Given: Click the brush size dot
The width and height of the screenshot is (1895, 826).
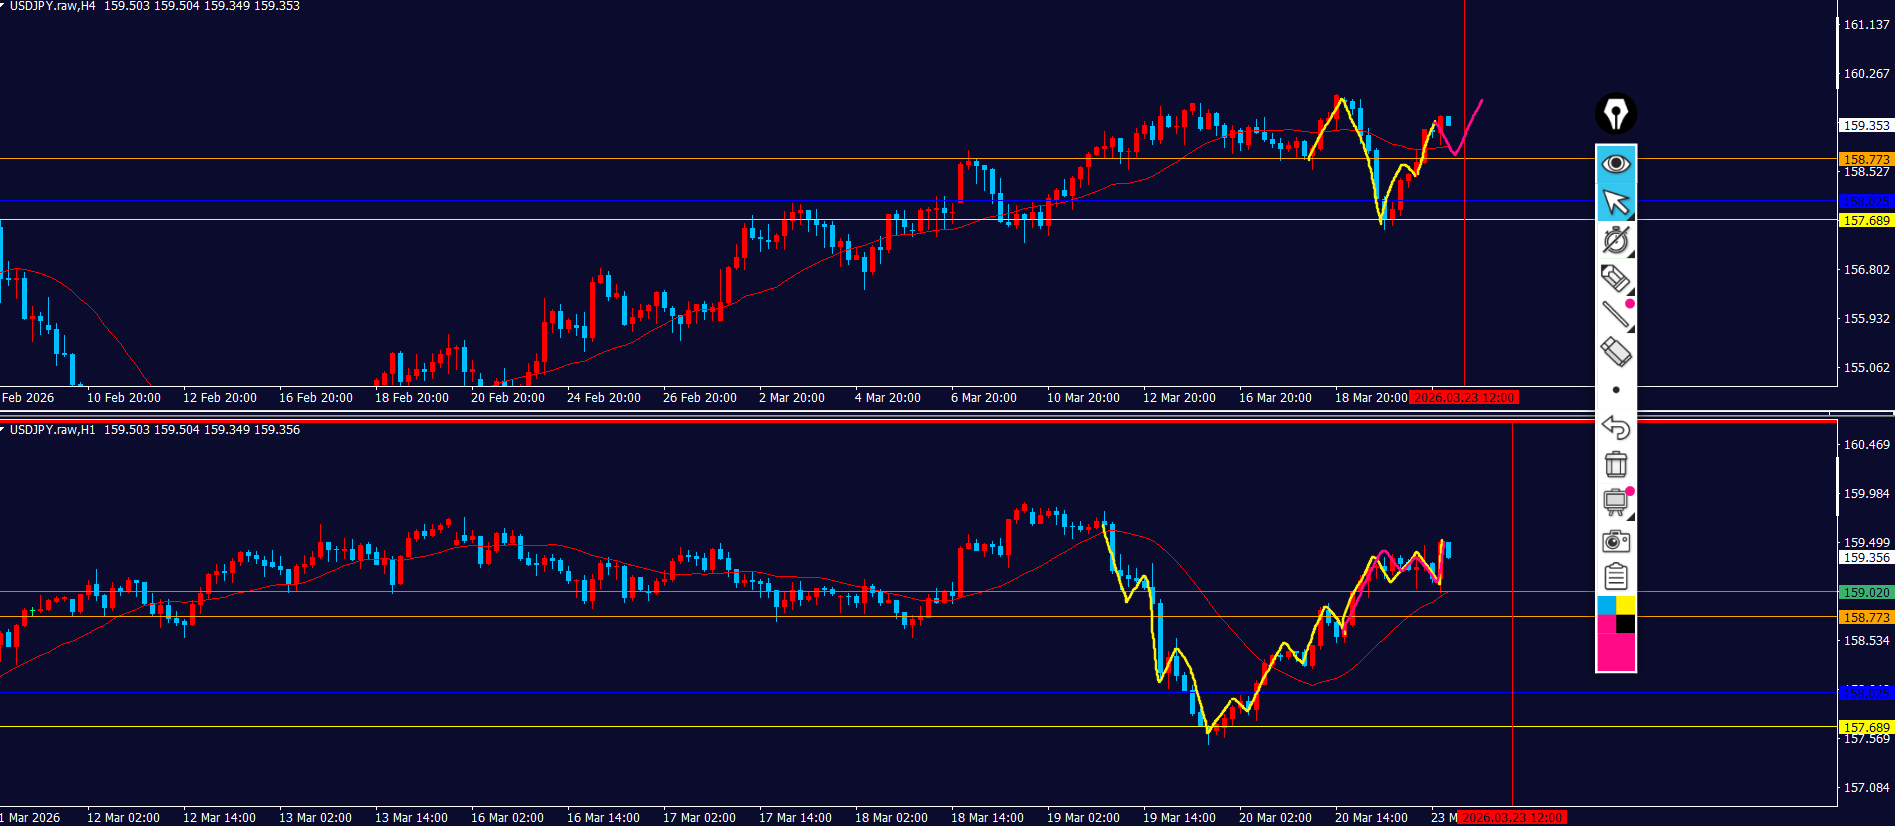Looking at the screenshot, I should [1615, 390].
